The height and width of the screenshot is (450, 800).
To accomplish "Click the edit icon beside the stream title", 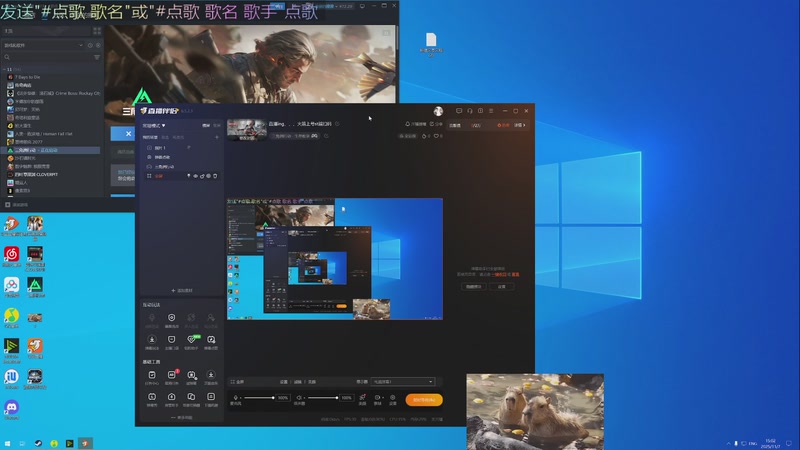I will [x=337, y=123].
